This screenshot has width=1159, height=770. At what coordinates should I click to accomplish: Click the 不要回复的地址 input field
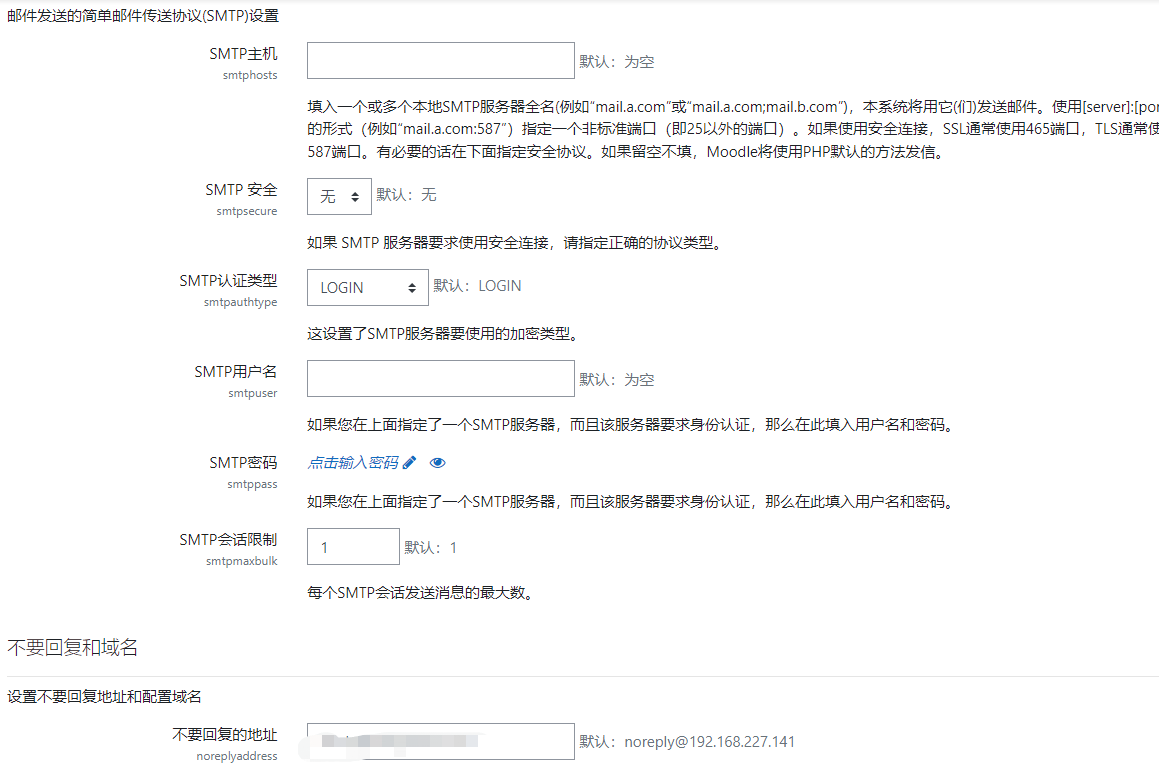[440, 741]
